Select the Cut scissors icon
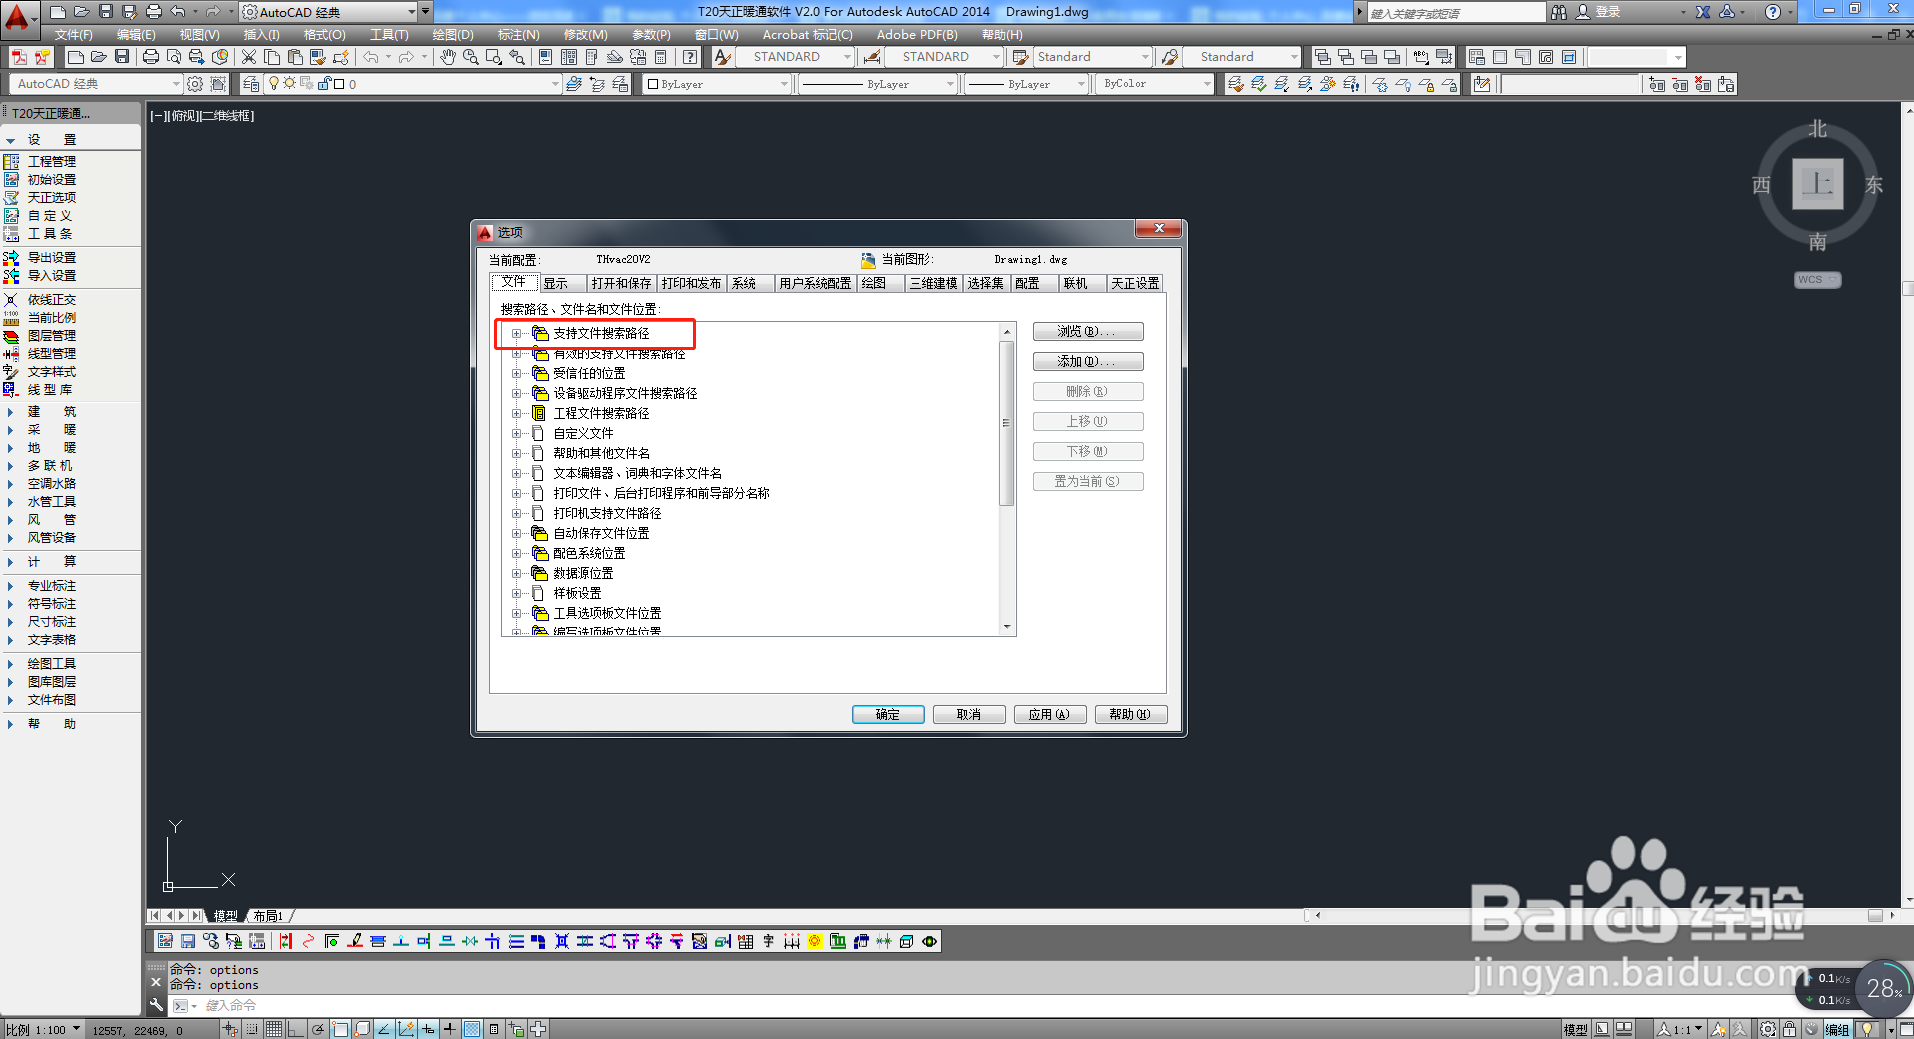Viewport: 1914px width, 1039px height. pyautogui.click(x=249, y=57)
